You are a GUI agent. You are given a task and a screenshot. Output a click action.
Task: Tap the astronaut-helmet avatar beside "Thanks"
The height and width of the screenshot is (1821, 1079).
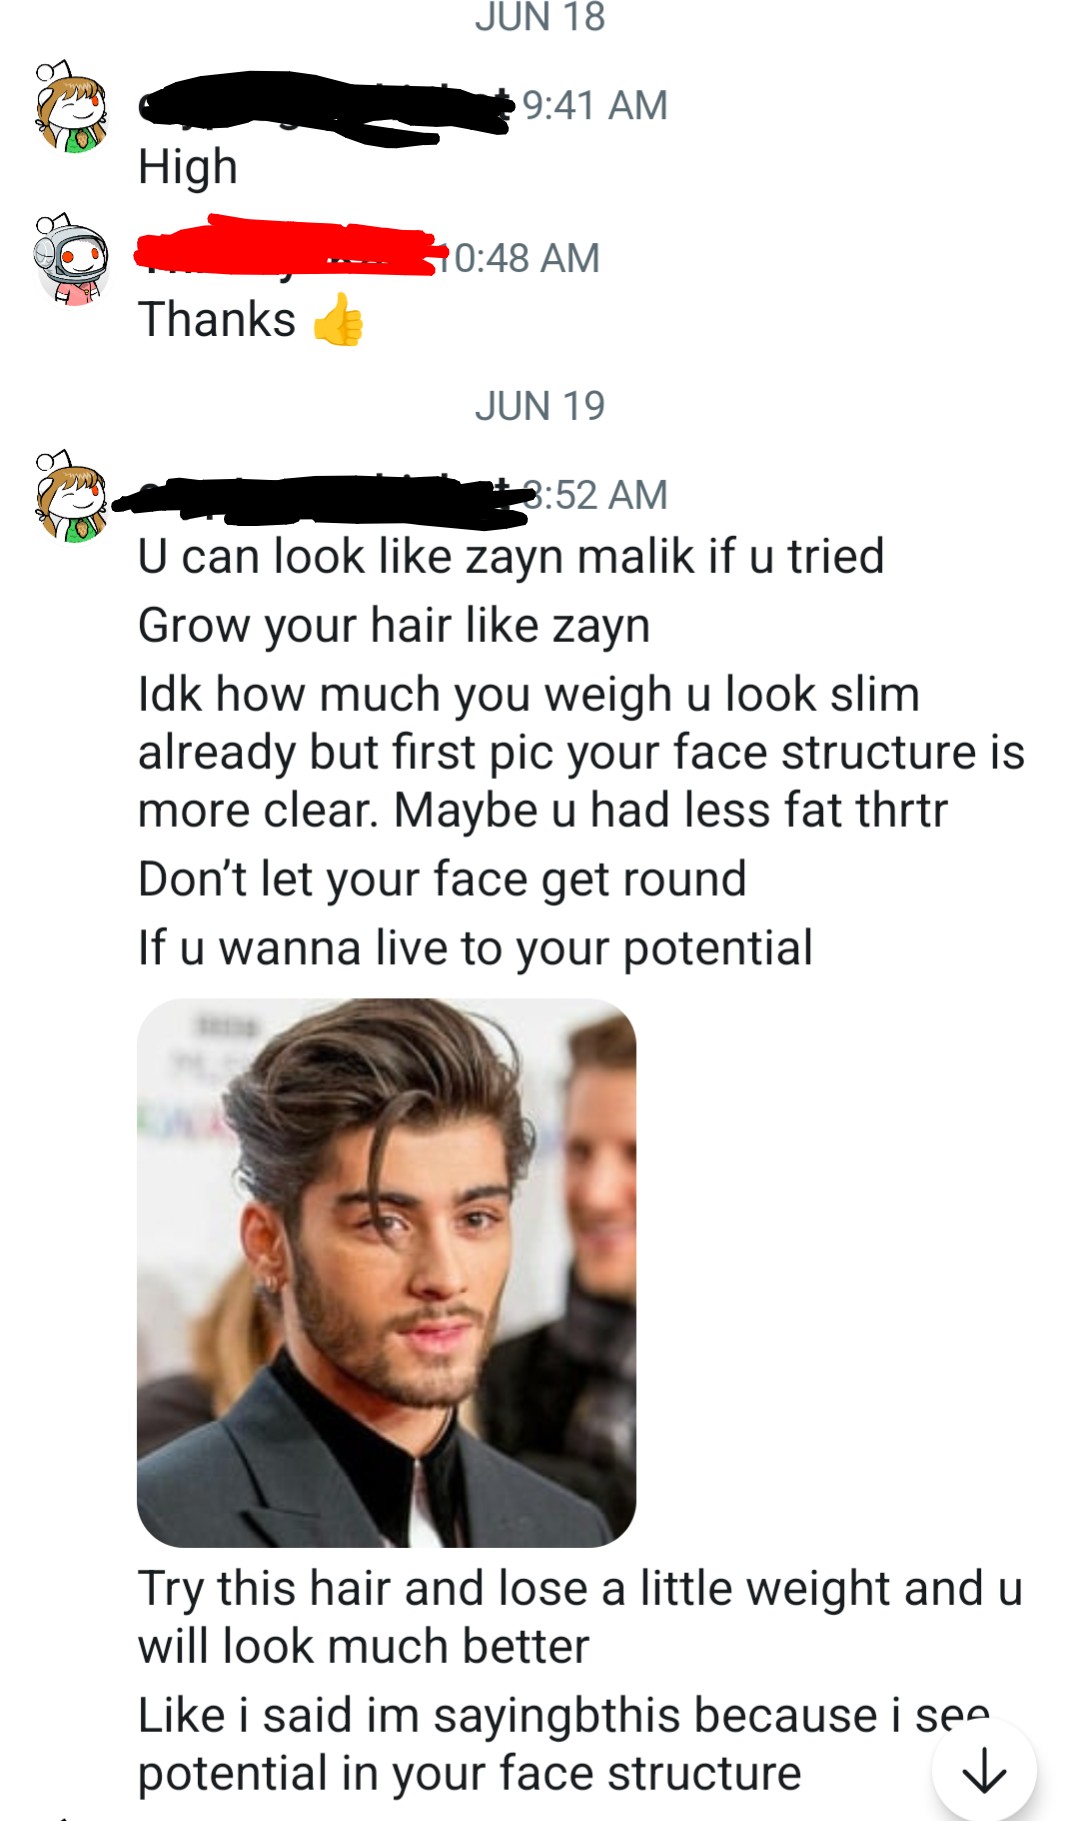[x=71, y=259]
